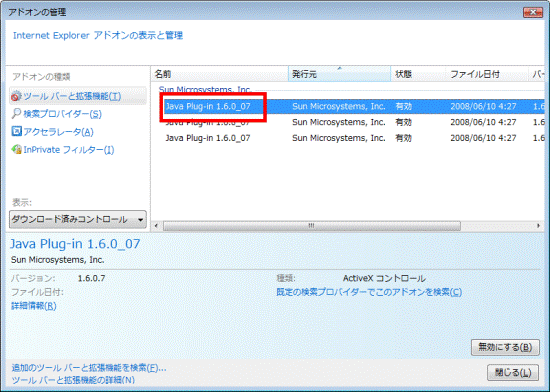Click version value 1.6.0.7 in details

pos(92,278)
